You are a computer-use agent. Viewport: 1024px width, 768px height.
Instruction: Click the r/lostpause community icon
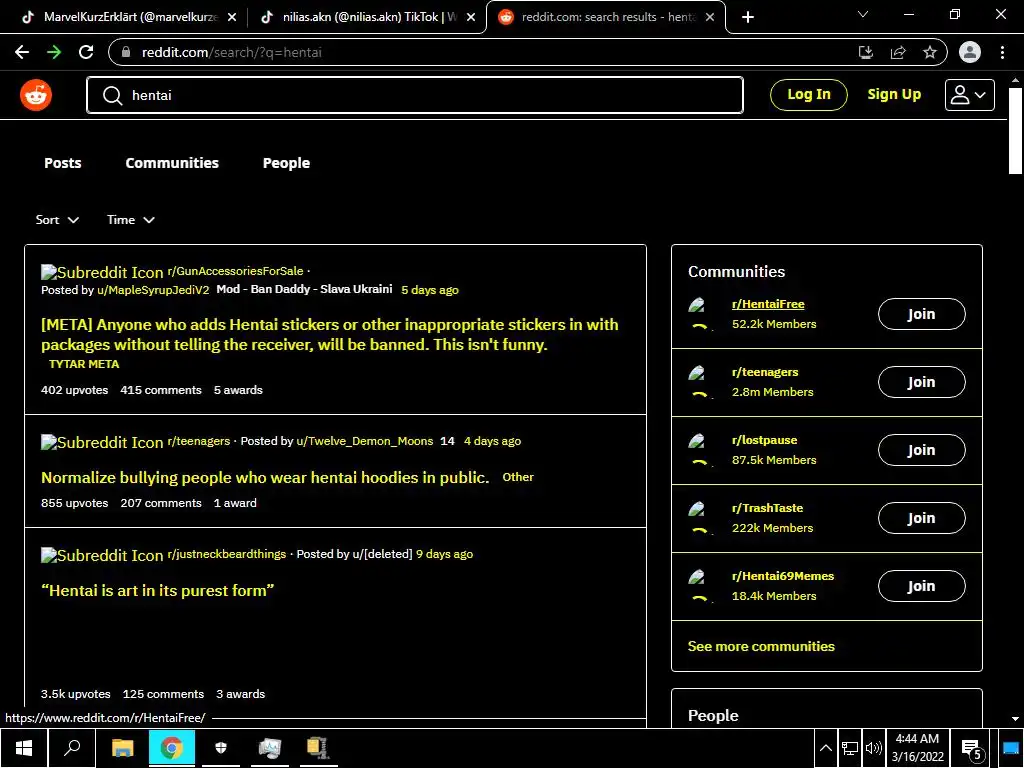pos(699,450)
